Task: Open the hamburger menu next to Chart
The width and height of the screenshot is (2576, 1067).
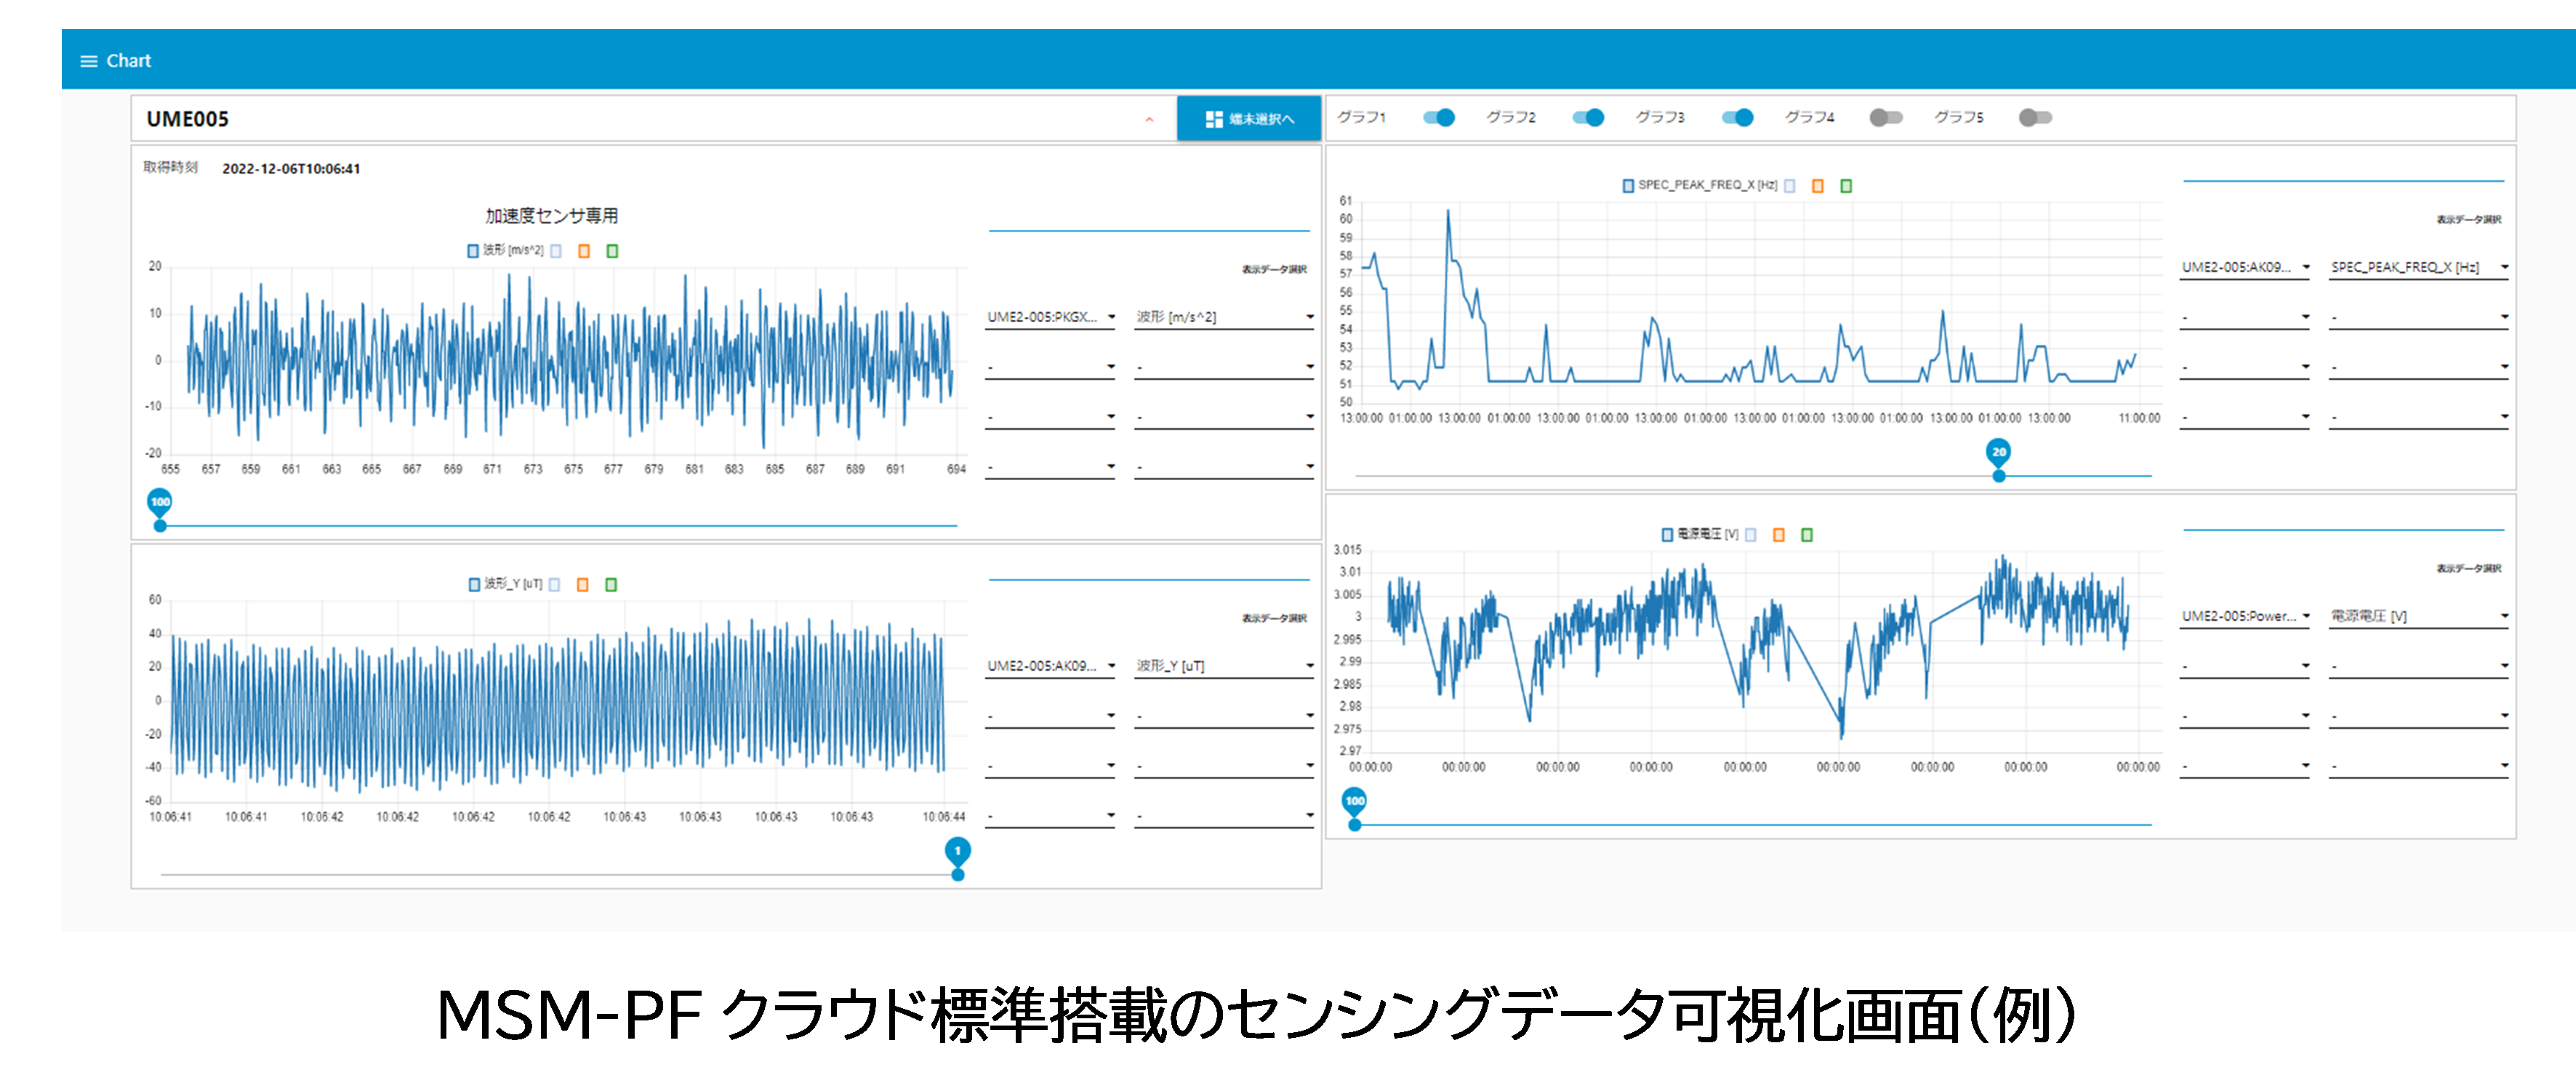Action: tap(89, 61)
